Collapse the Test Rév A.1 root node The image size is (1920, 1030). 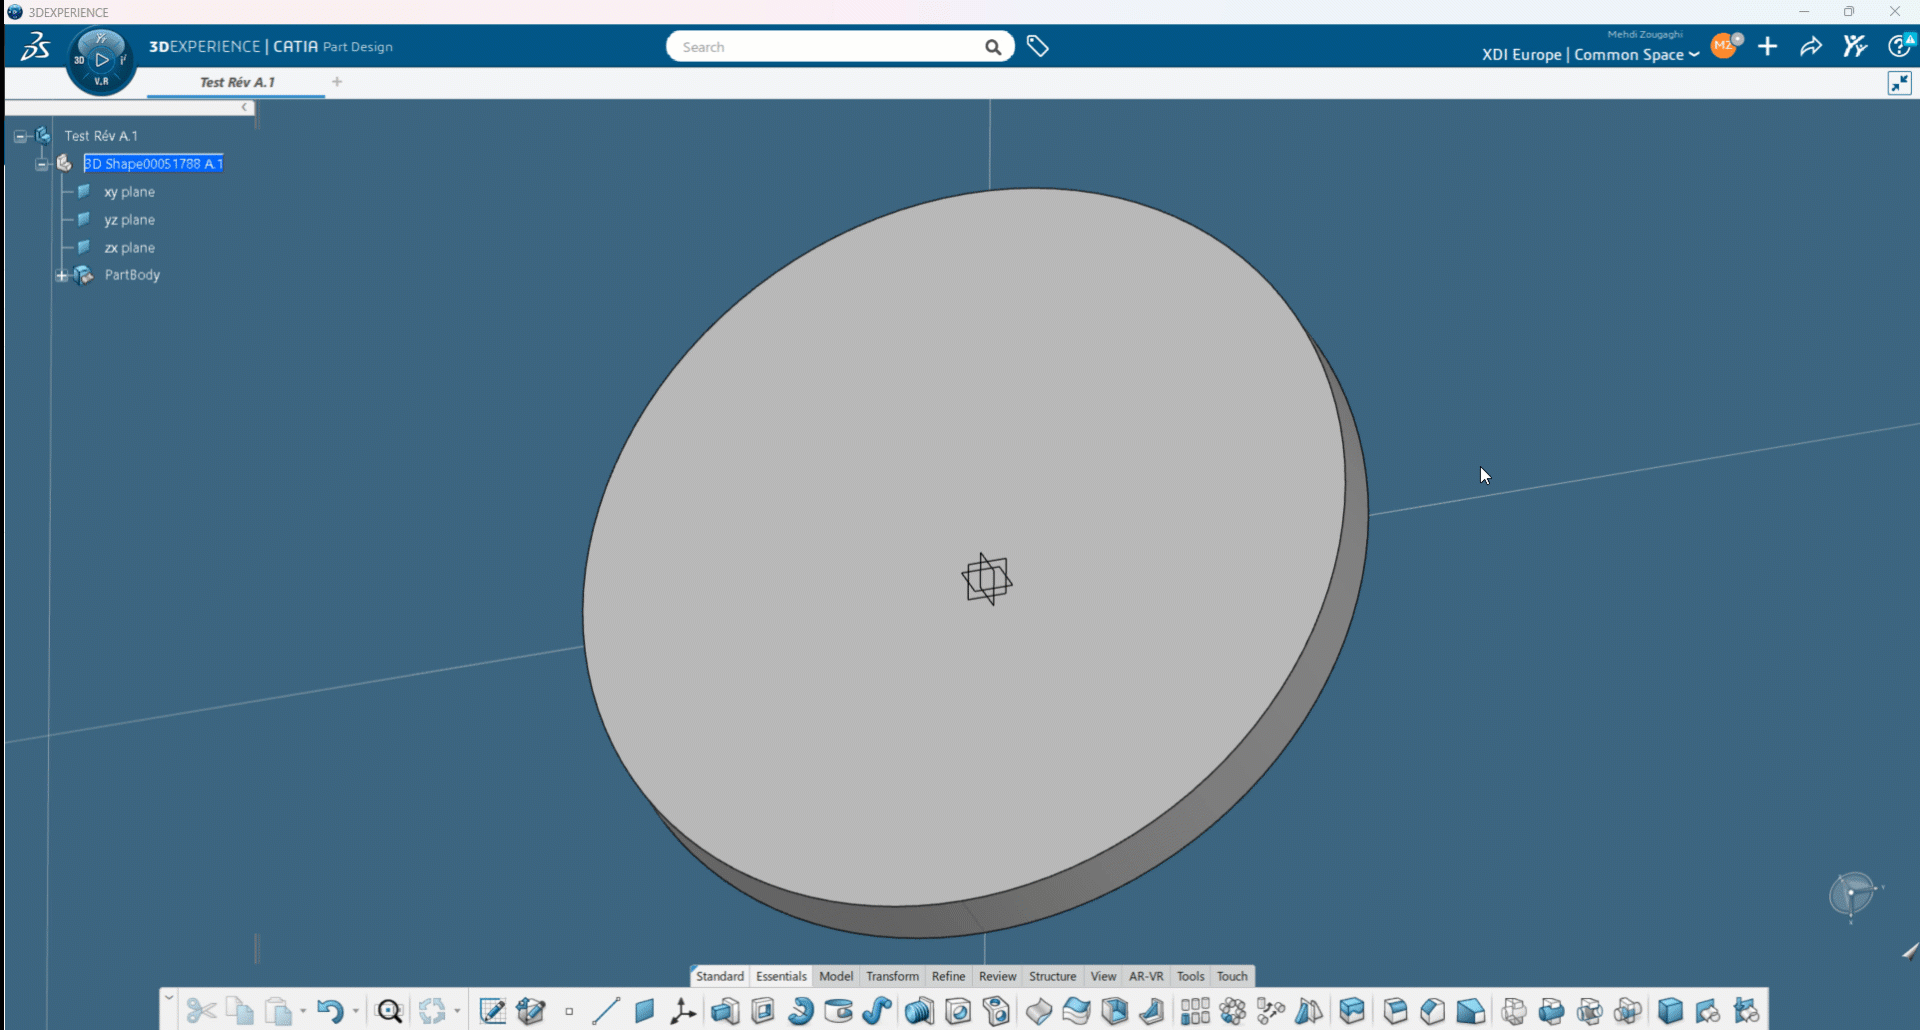pyautogui.click(x=20, y=136)
